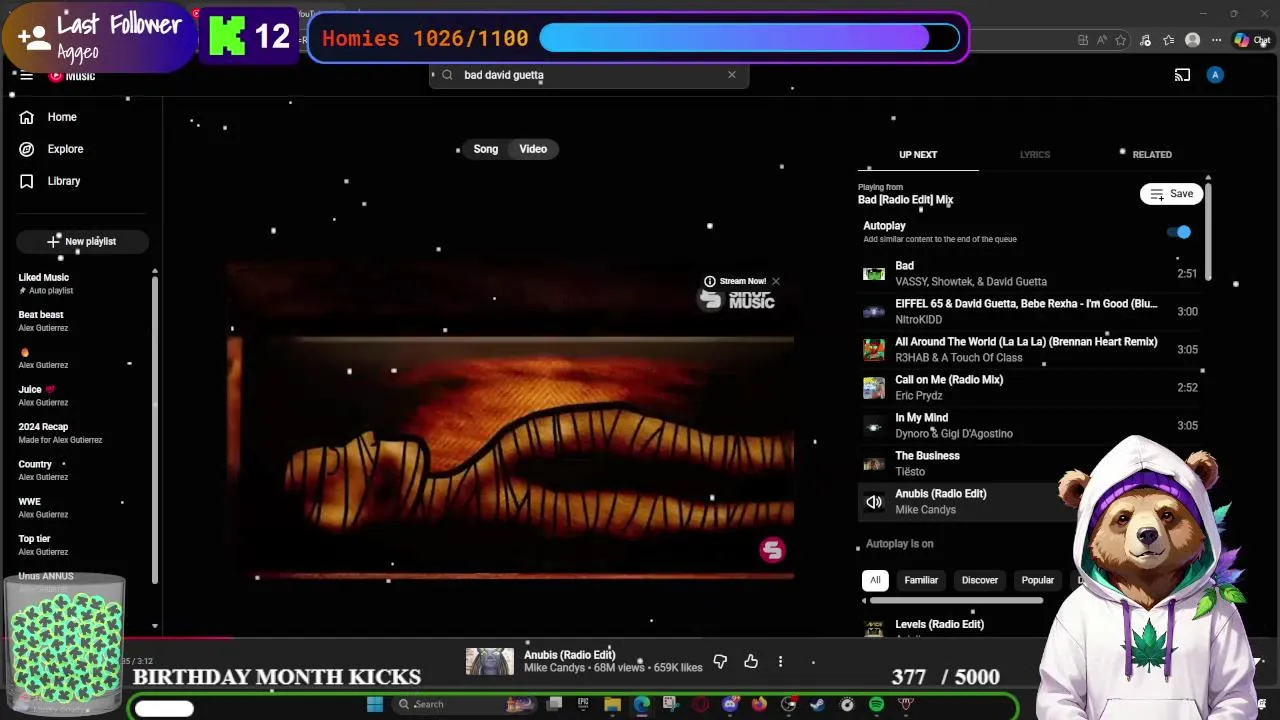Select the Discover filter chip

(980, 580)
